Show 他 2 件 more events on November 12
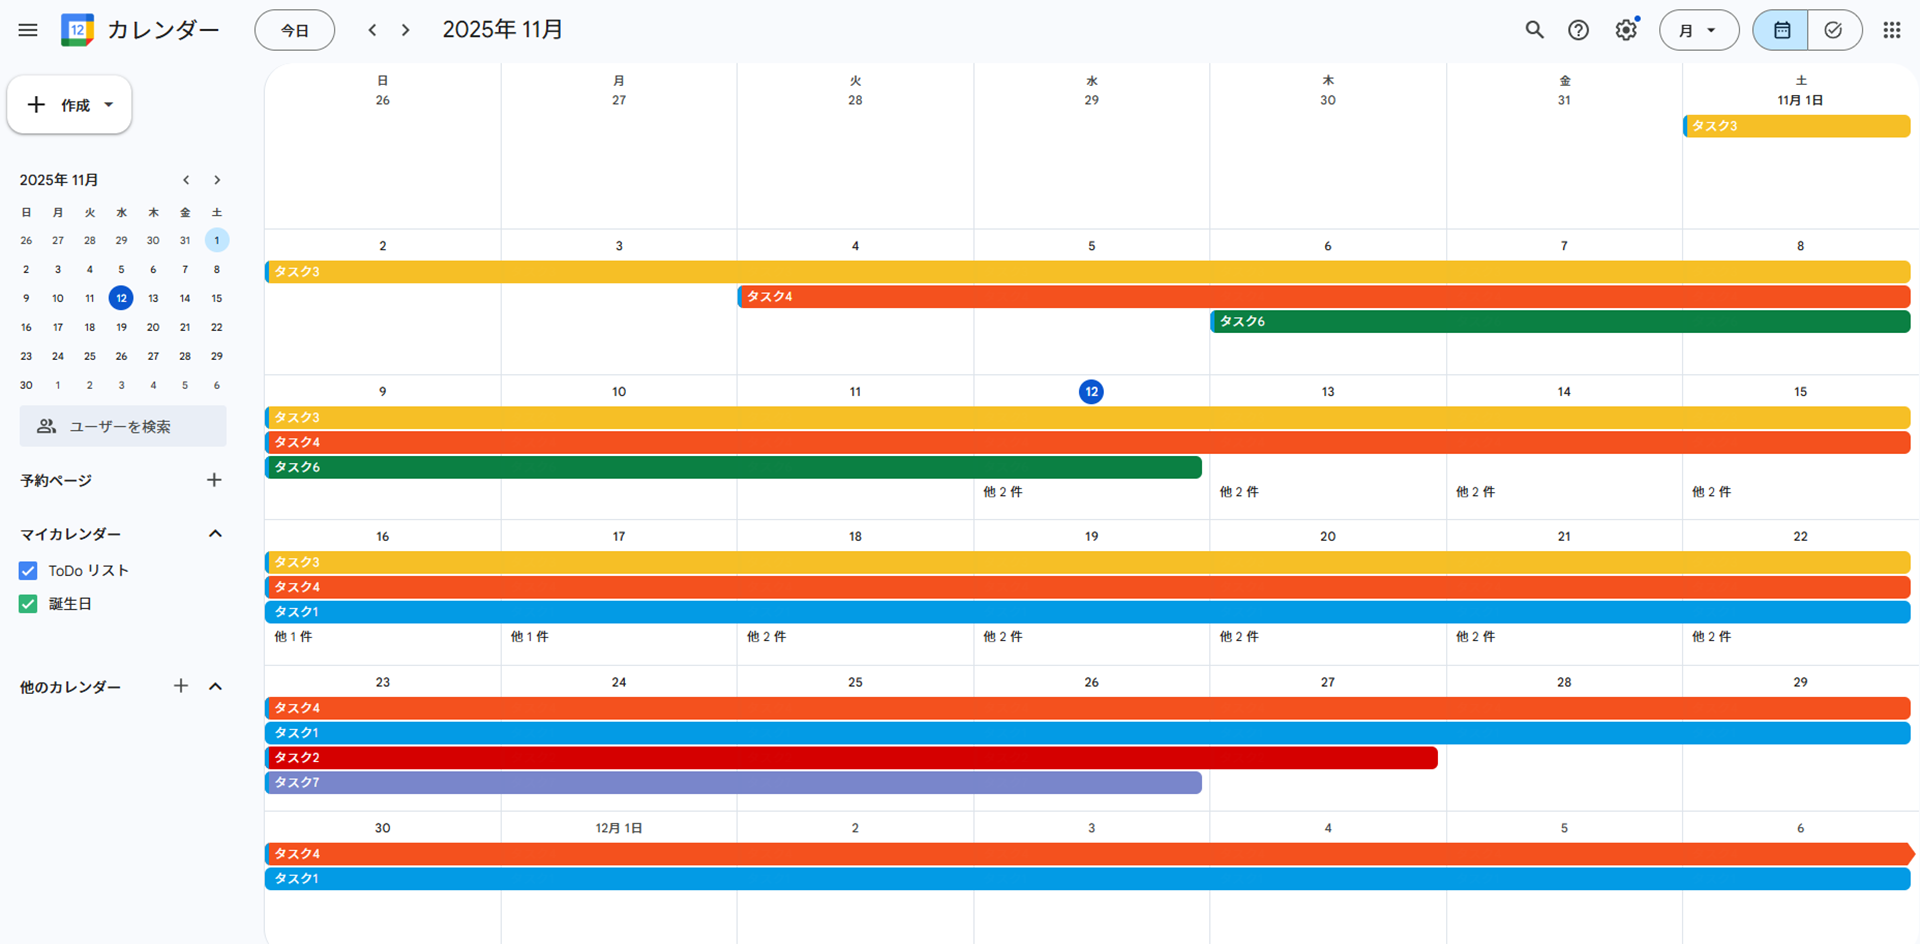Screen dimensions: 1920x944 coord(1003,492)
